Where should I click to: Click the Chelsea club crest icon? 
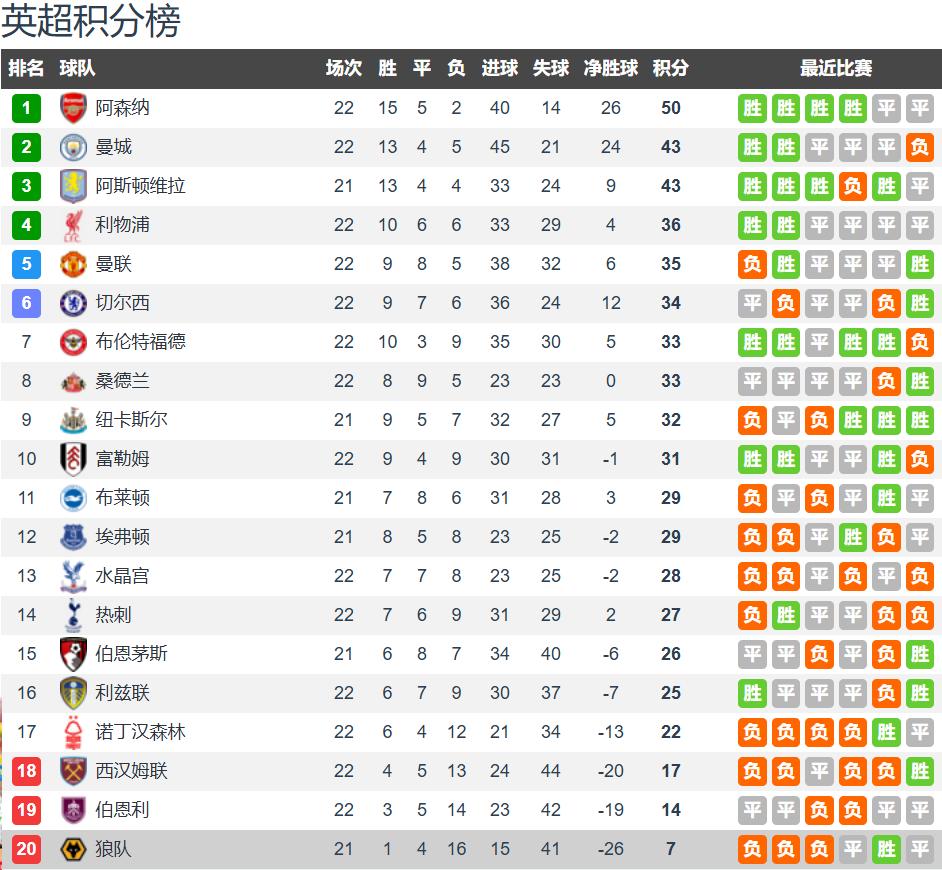tap(74, 303)
